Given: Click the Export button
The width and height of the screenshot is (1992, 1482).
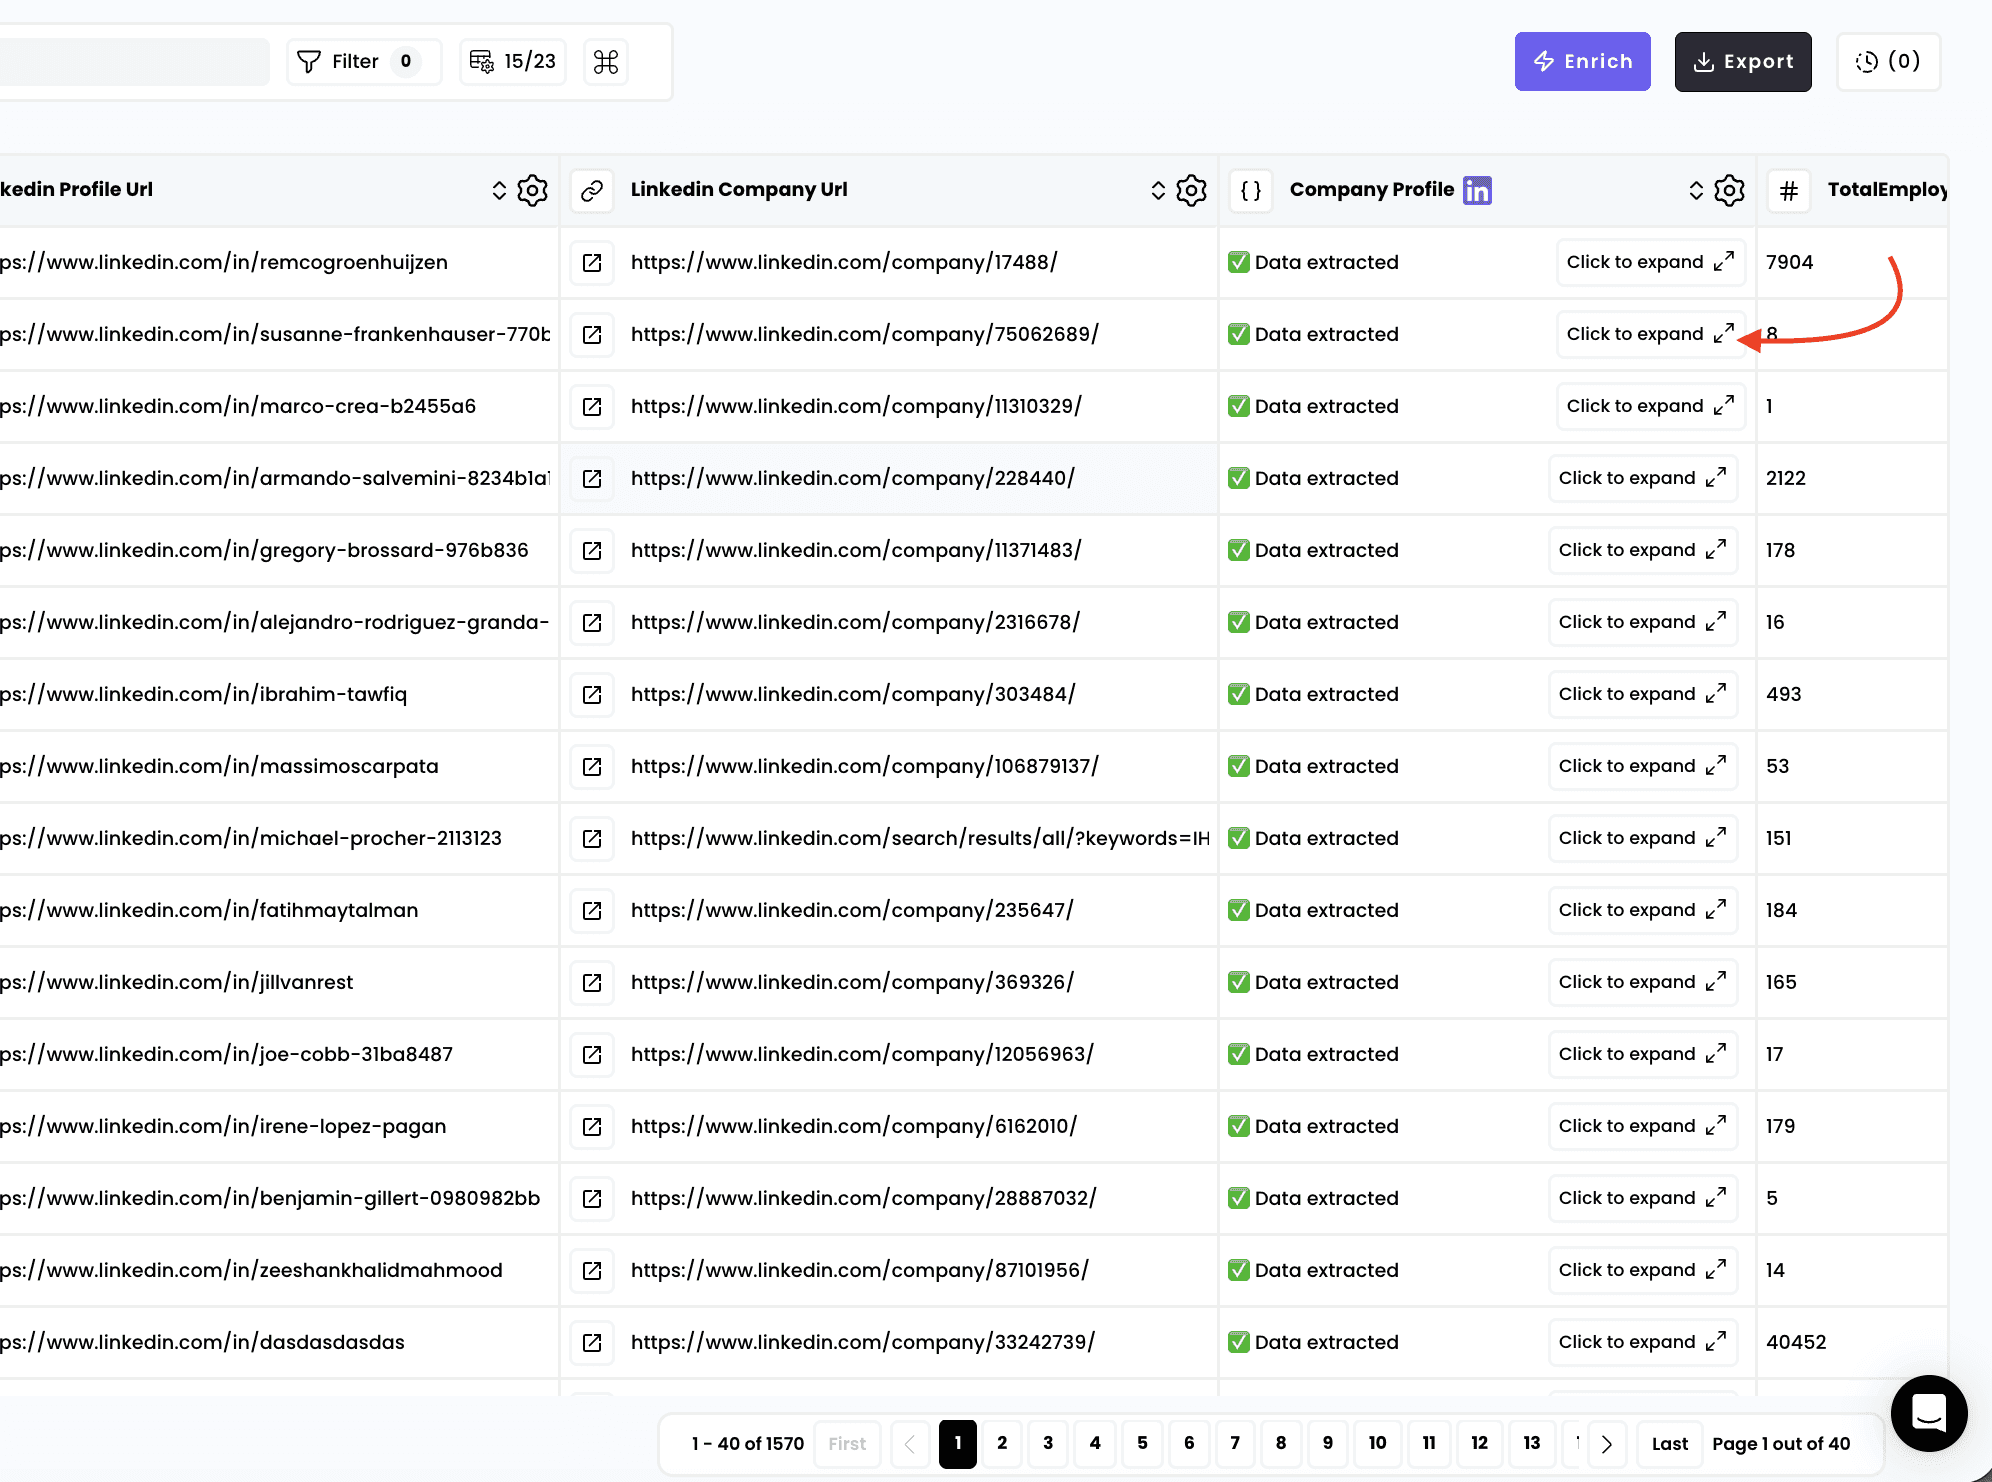Looking at the screenshot, I should click(x=1743, y=62).
